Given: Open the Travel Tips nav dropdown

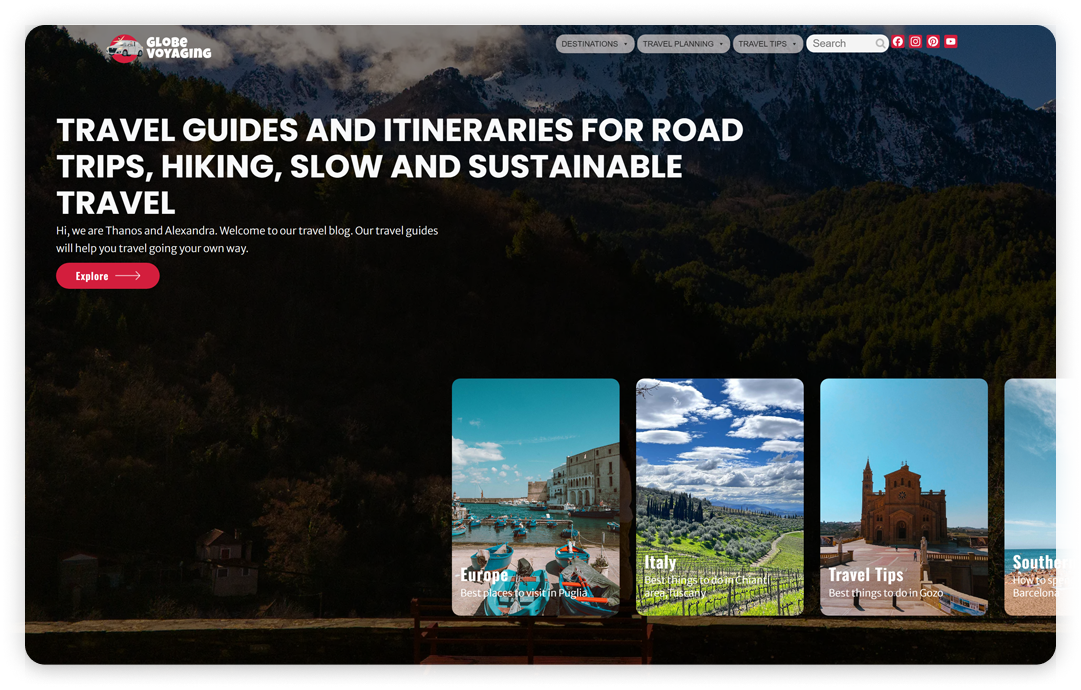Looking at the screenshot, I should click(x=768, y=44).
